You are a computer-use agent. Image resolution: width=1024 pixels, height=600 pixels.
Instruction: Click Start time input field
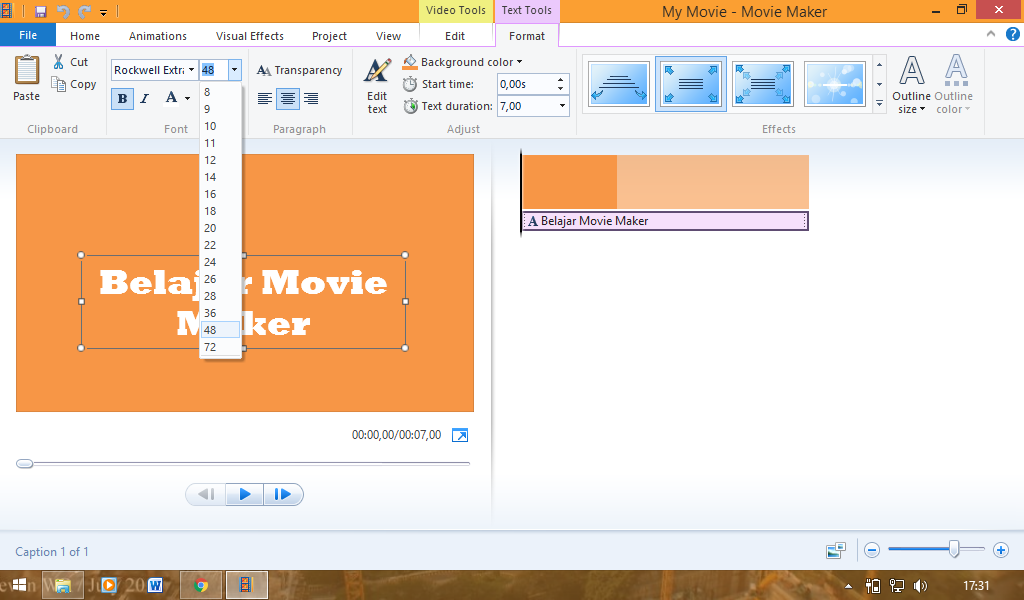(526, 84)
